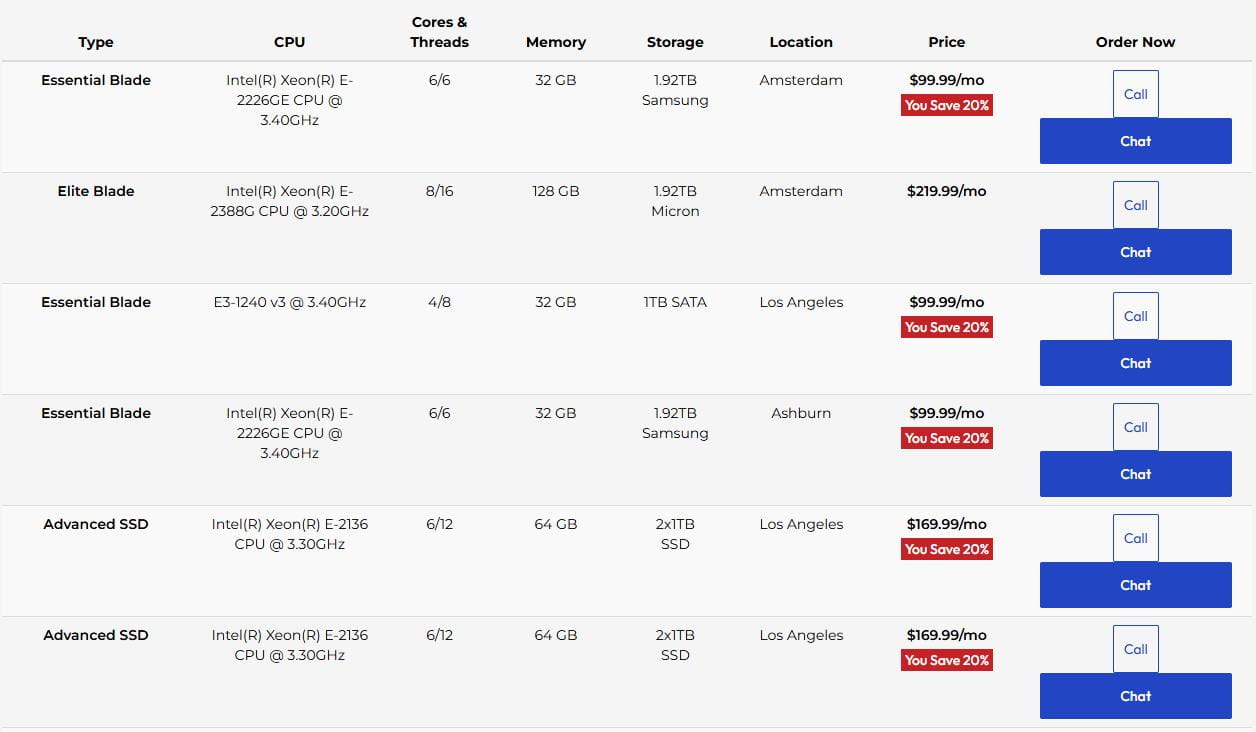Click Call for the last Advanced SSD

tap(1135, 649)
